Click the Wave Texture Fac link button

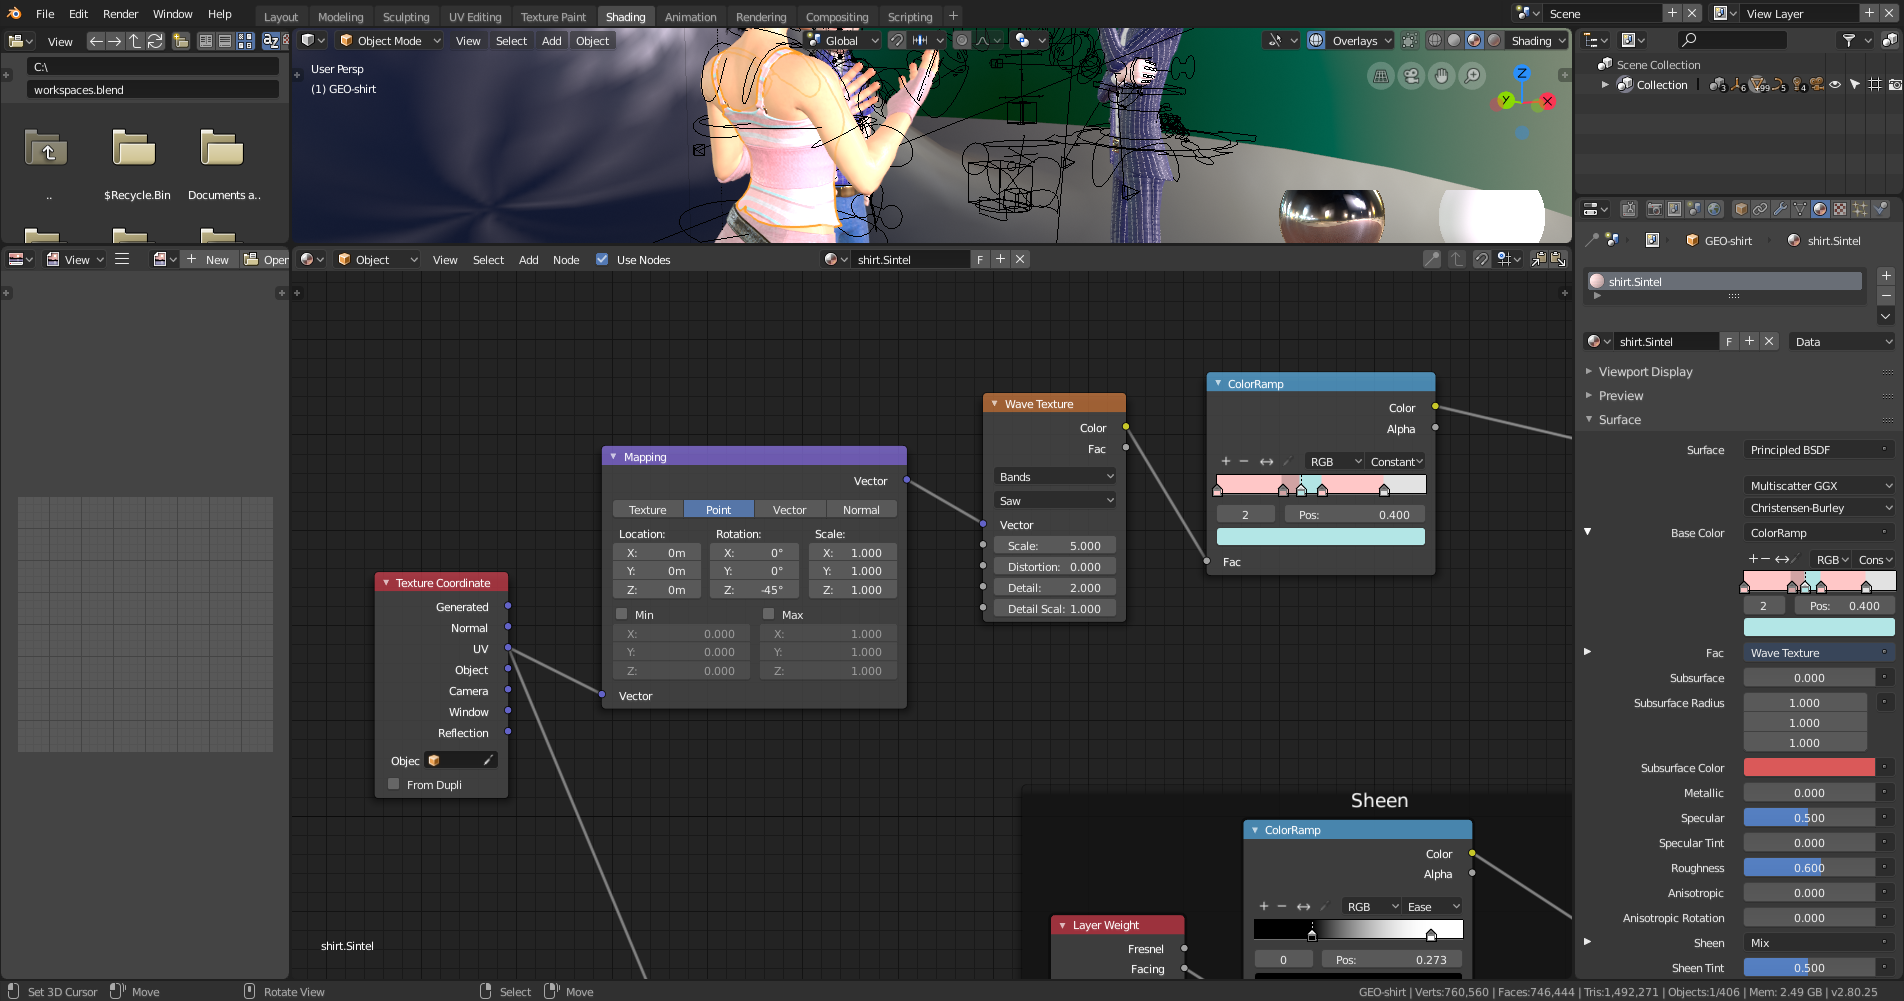pyautogui.click(x=1819, y=653)
